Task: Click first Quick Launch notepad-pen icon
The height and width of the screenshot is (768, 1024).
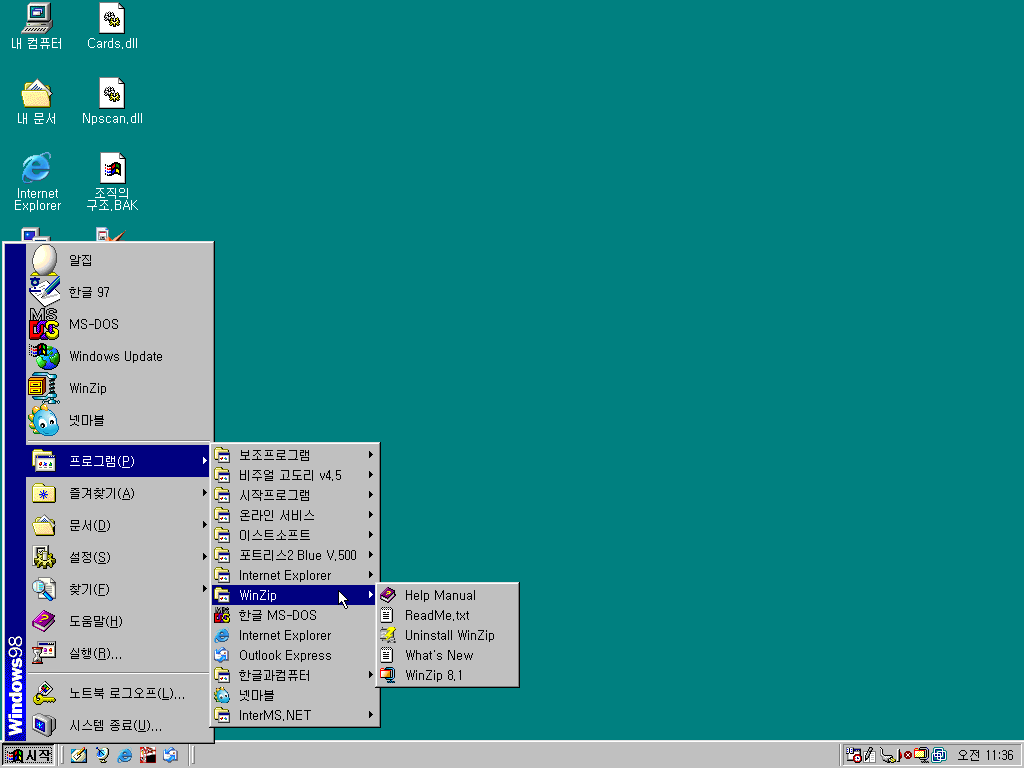Action: (x=79, y=756)
